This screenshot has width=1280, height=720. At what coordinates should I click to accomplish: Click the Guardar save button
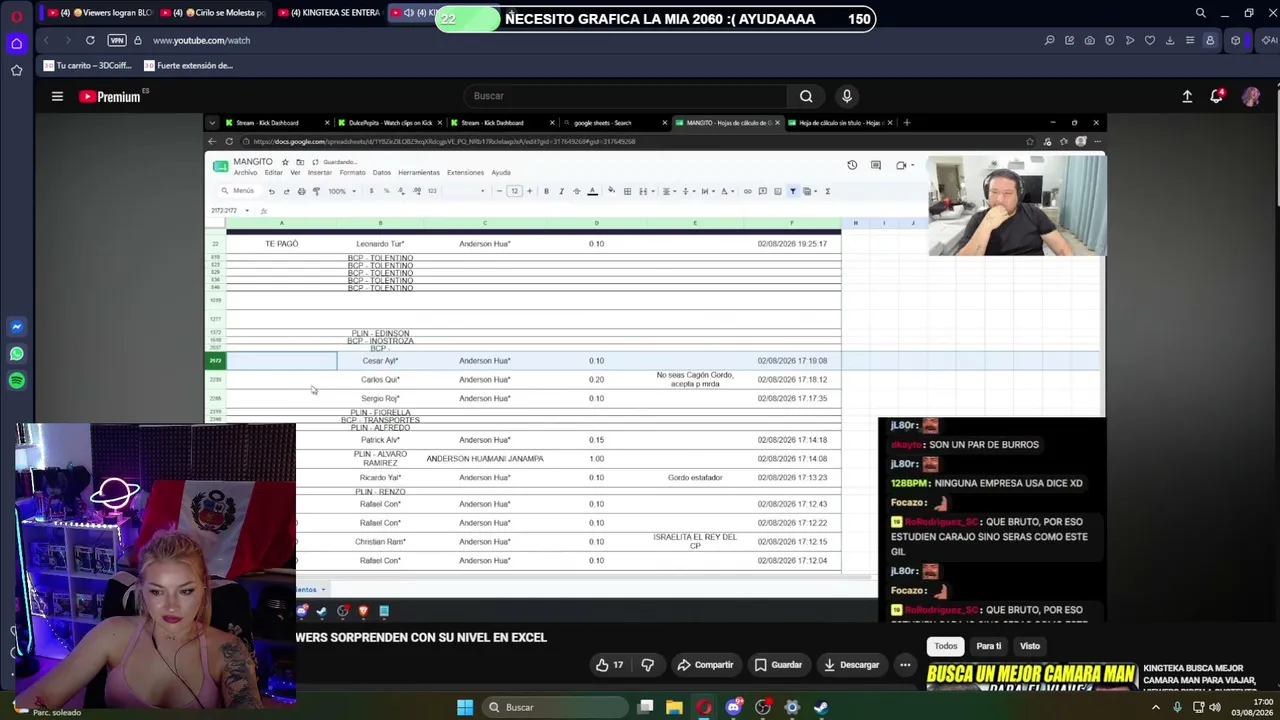(x=778, y=665)
